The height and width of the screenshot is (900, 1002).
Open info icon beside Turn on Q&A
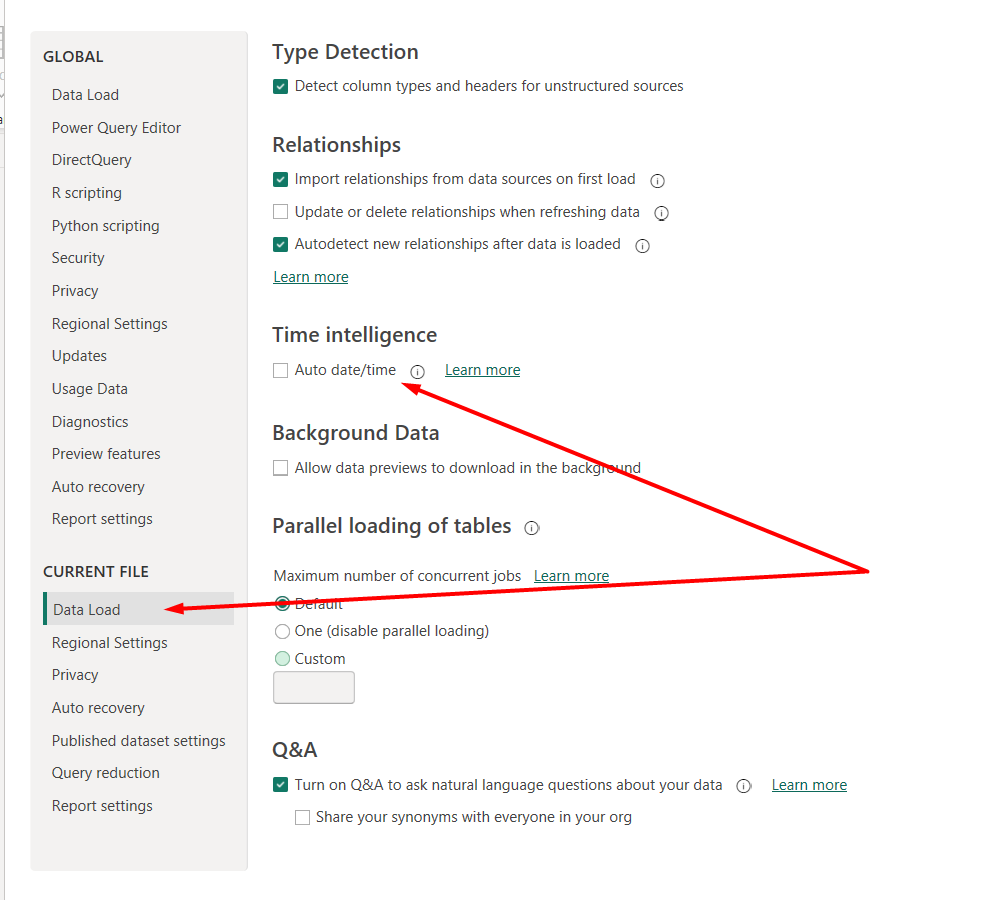pyautogui.click(x=743, y=786)
